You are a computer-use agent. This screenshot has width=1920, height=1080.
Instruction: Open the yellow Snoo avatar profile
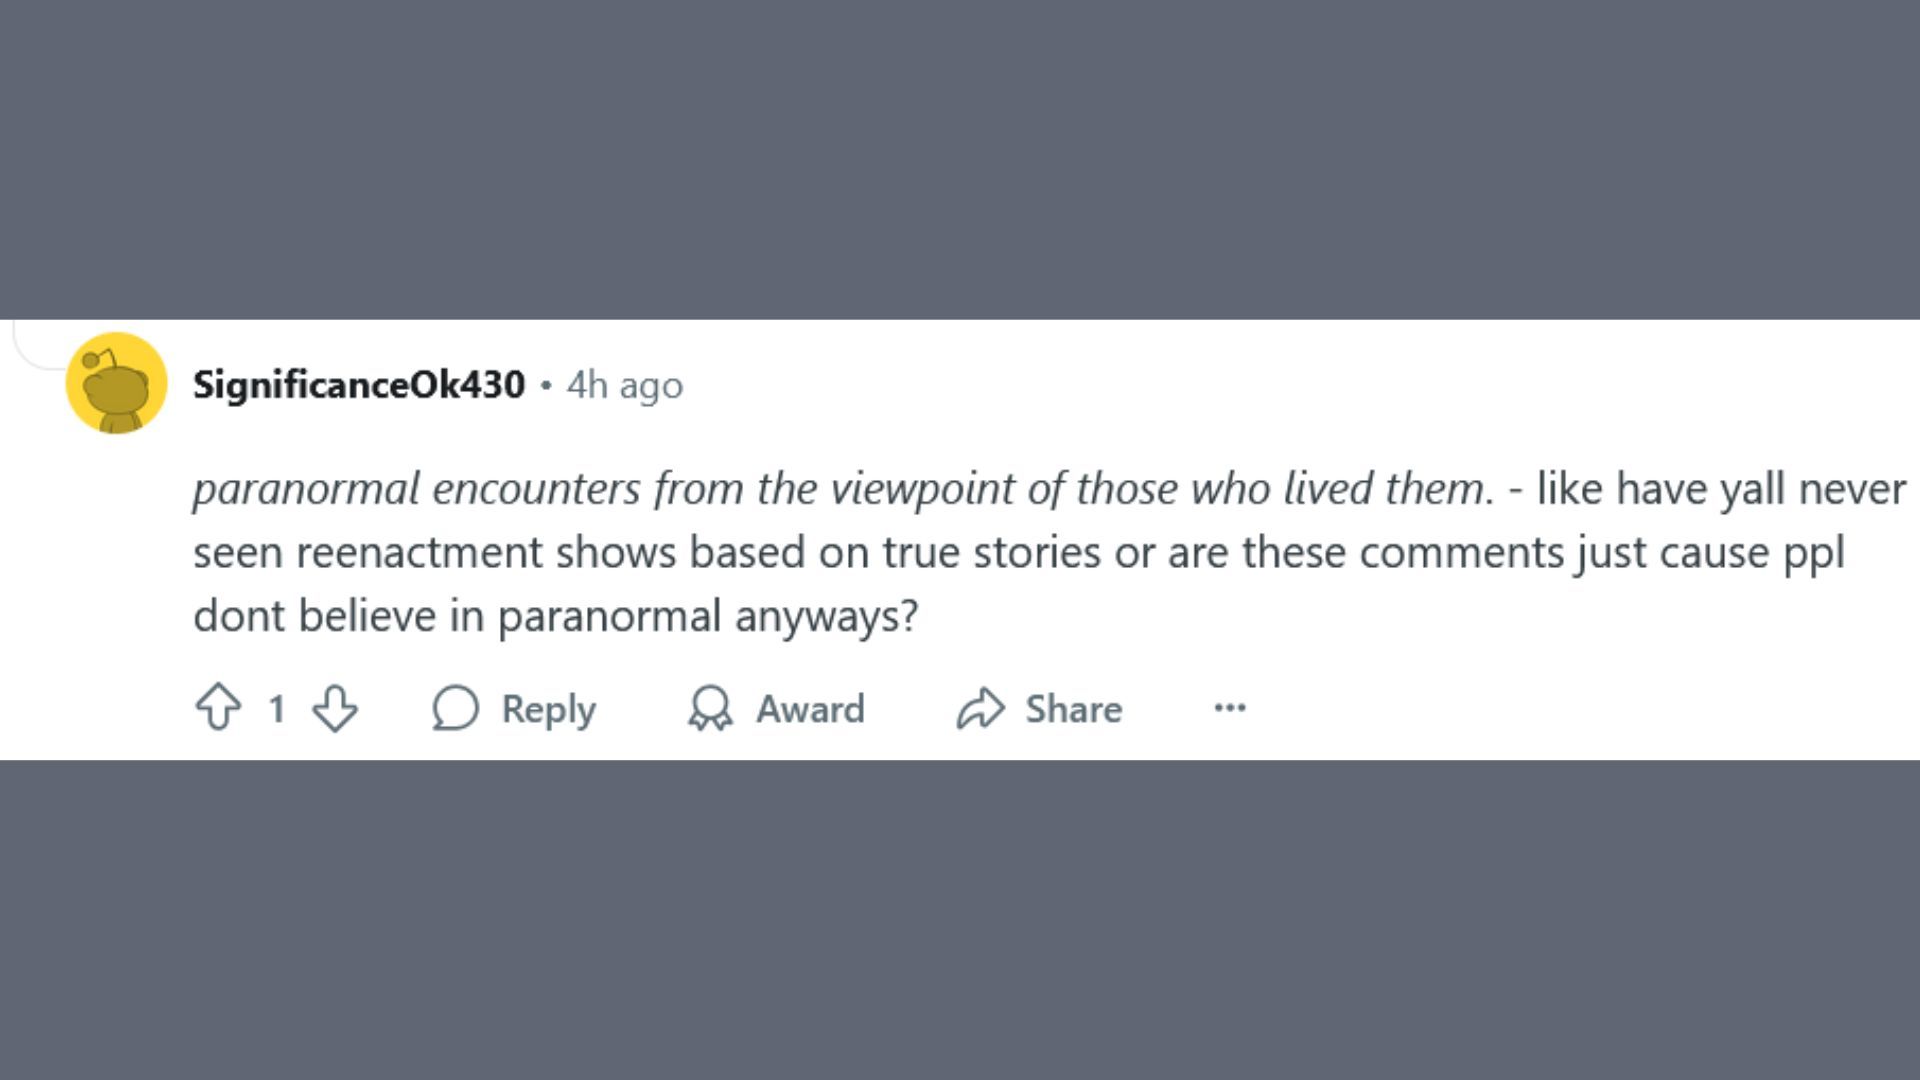tap(116, 383)
